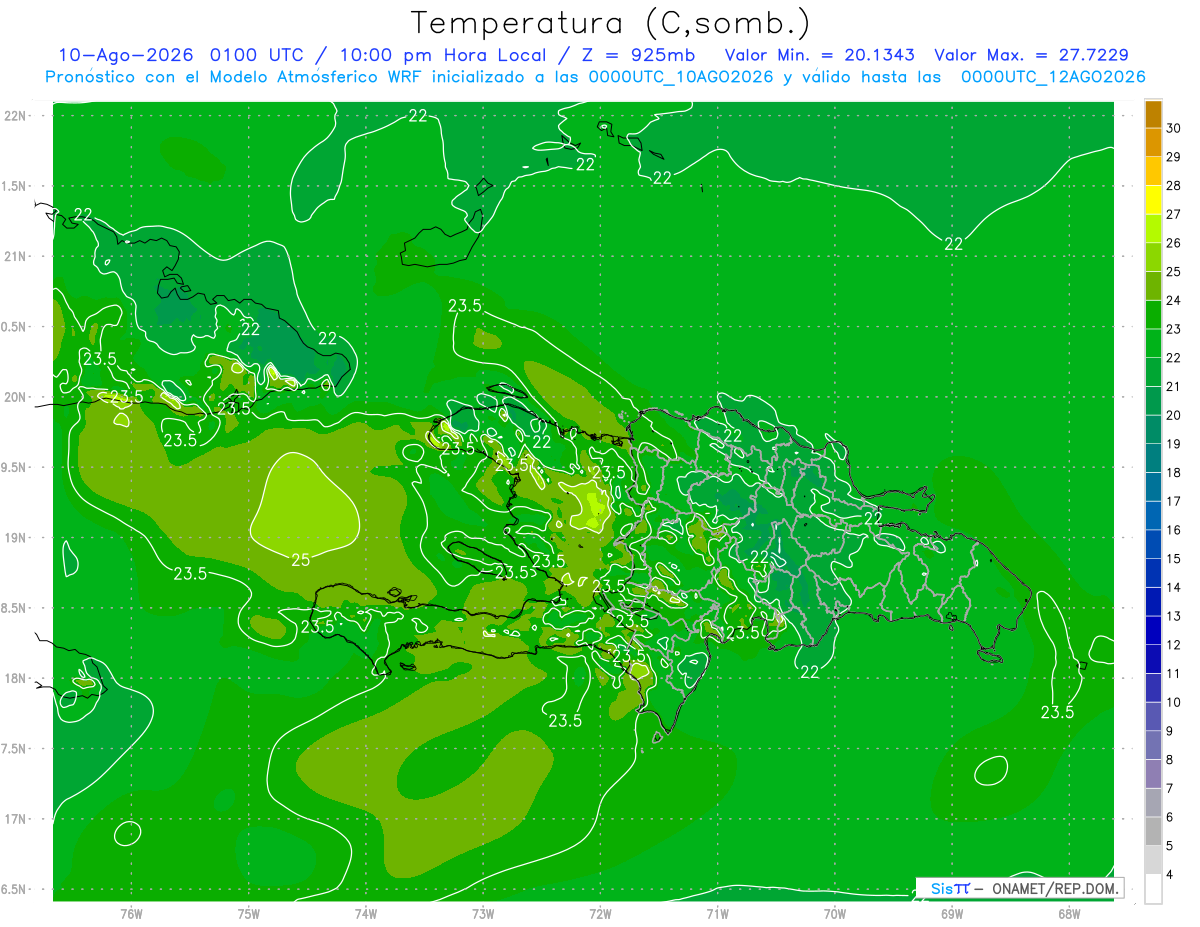Click the '7.5N' latitude axis label
Screen dimensions: 1200x927
pyautogui.click(x=16, y=748)
